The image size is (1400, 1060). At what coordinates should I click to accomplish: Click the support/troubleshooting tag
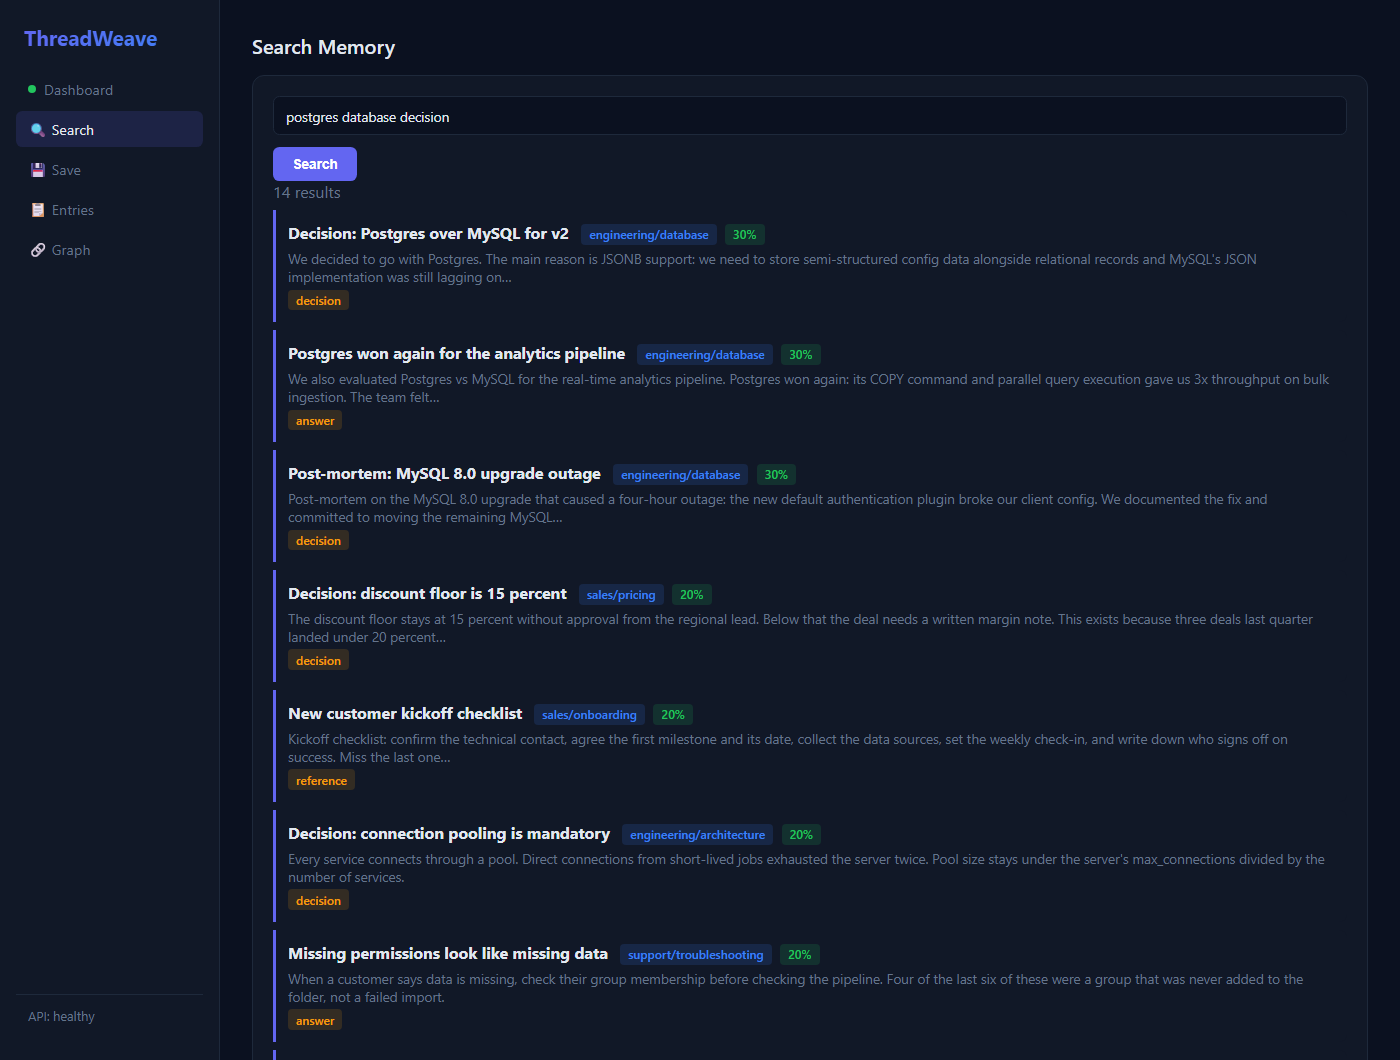point(696,955)
